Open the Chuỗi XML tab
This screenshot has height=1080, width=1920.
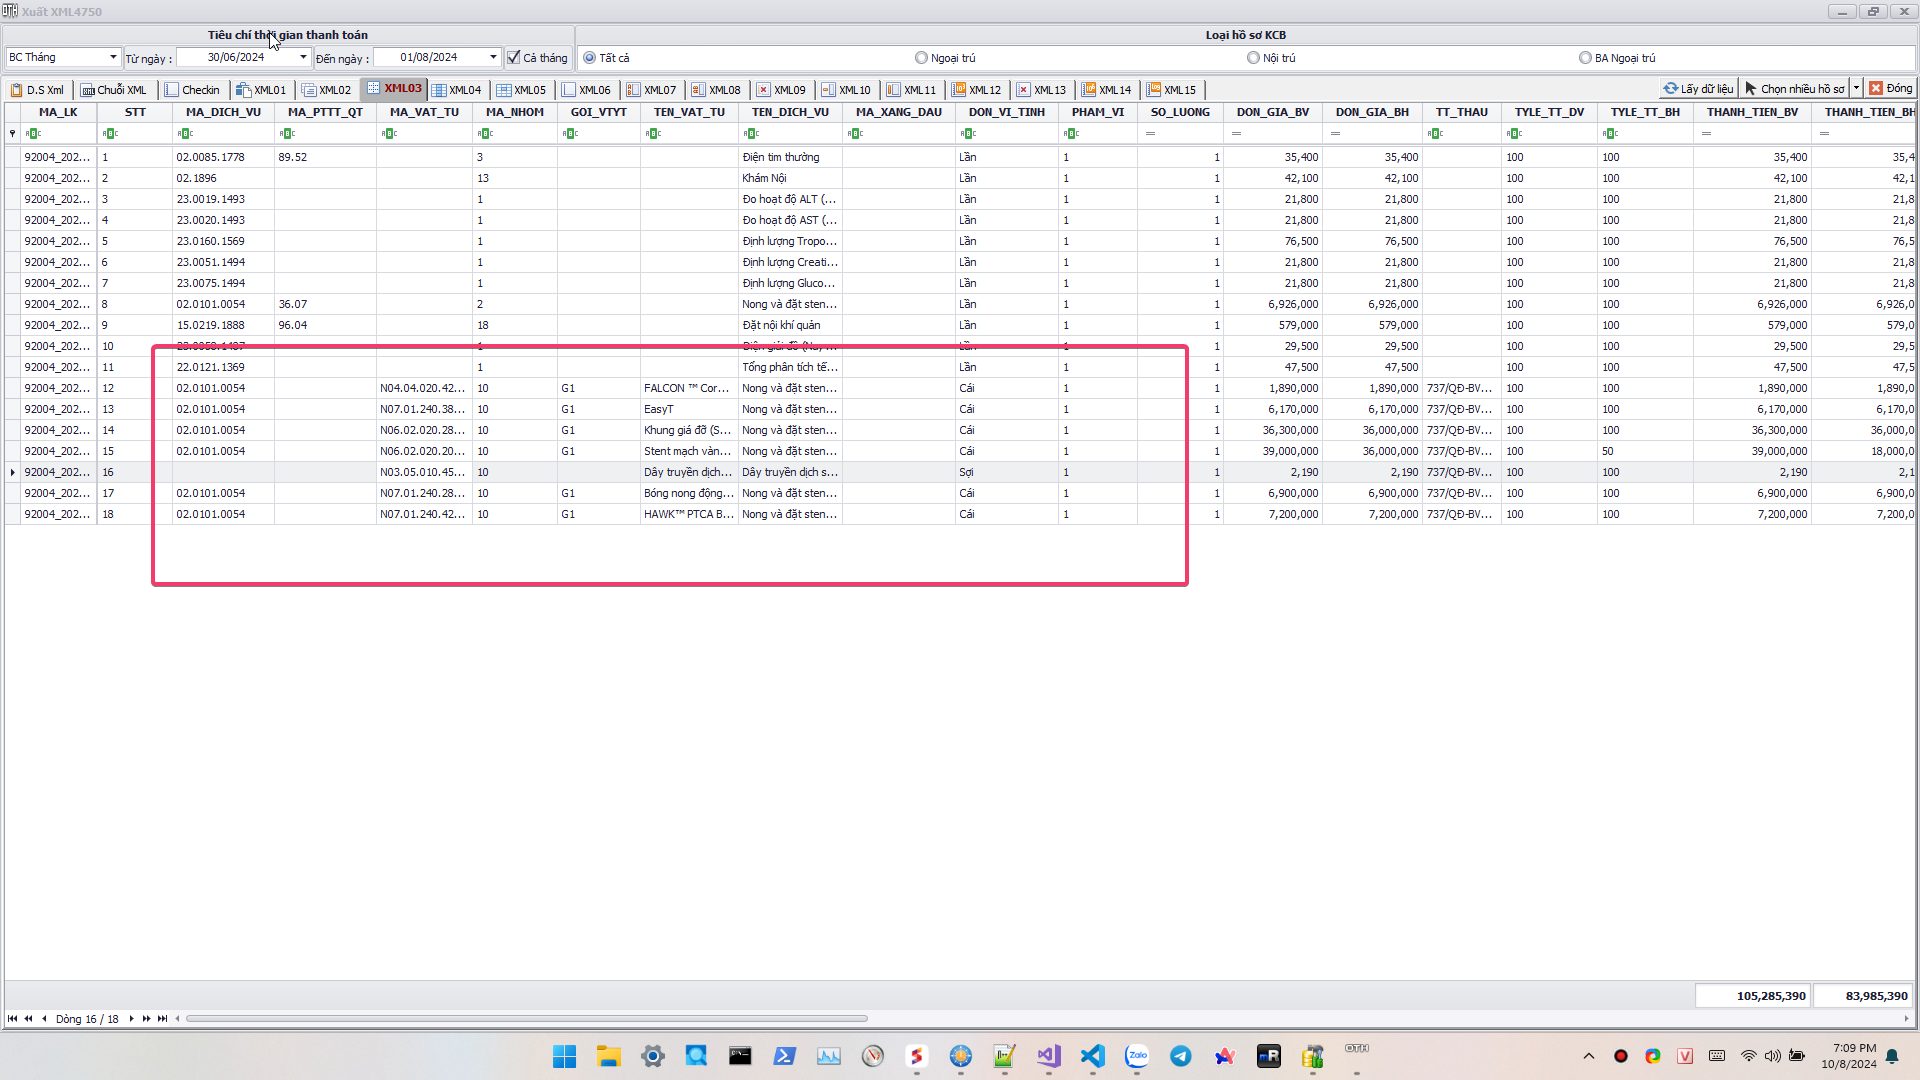coord(114,90)
